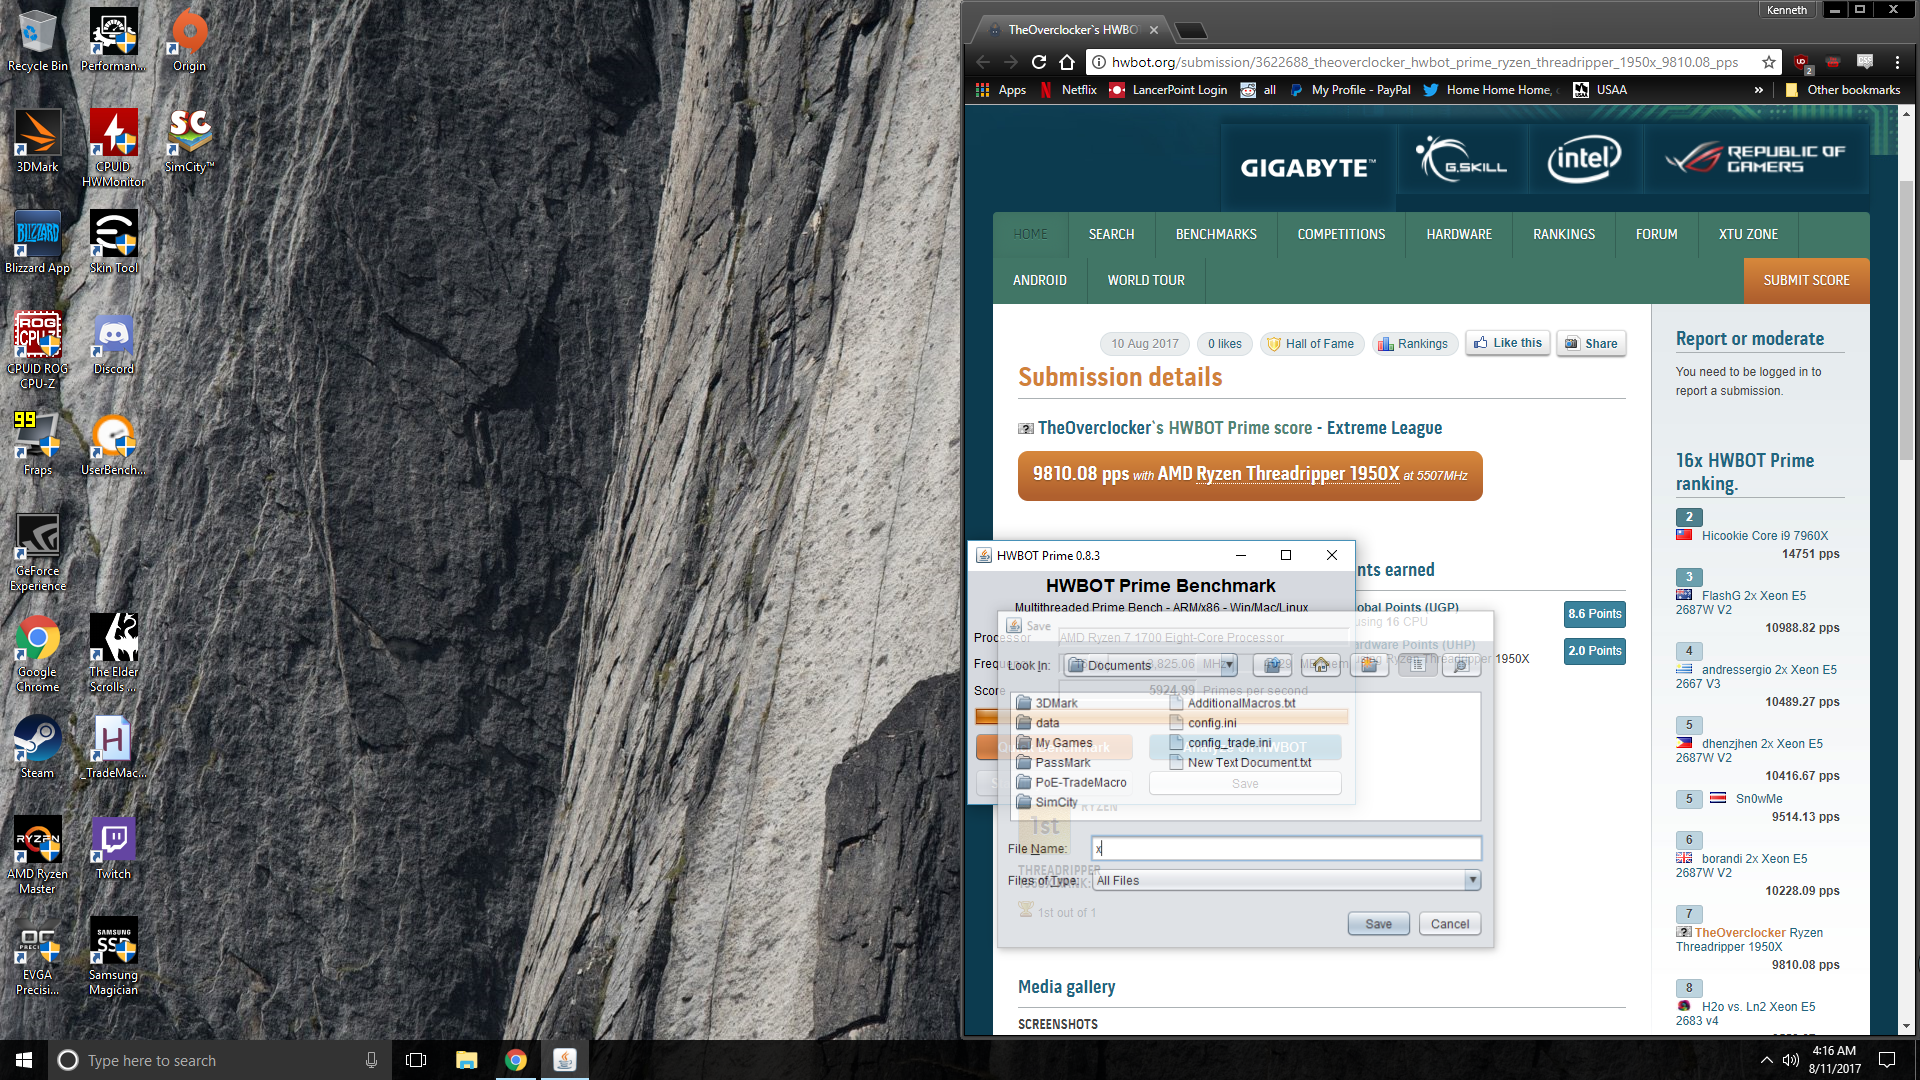Open the Look In Documents dropdown
The height and width of the screenshot is (1080, 1920).
point(1151,665)
